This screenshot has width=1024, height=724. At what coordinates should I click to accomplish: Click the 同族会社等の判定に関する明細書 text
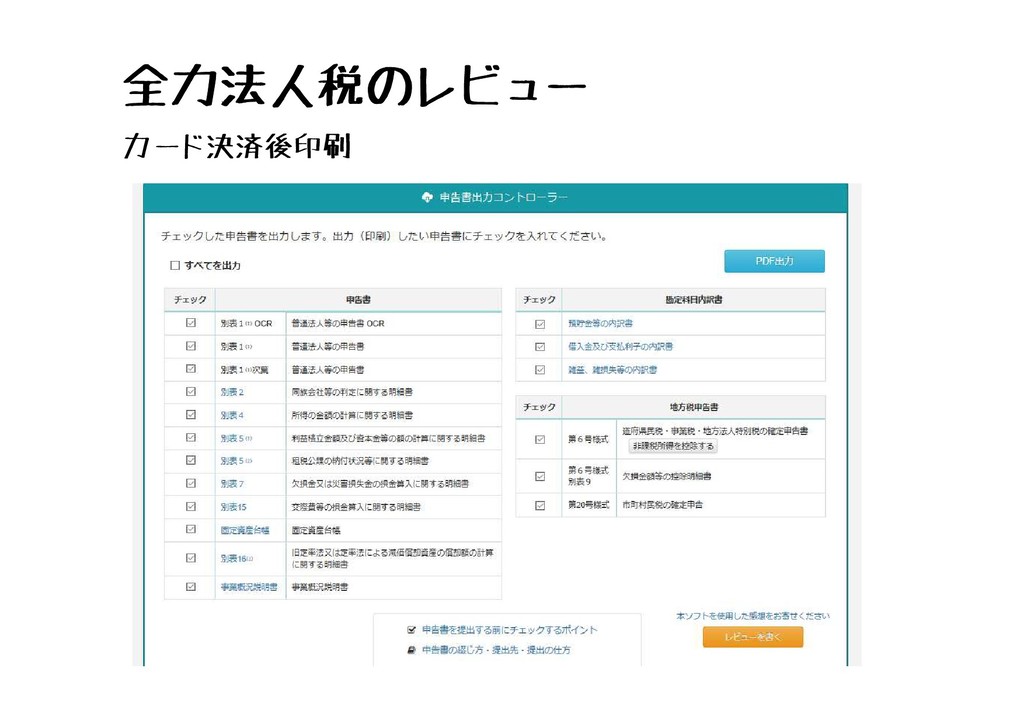(352, 392)
